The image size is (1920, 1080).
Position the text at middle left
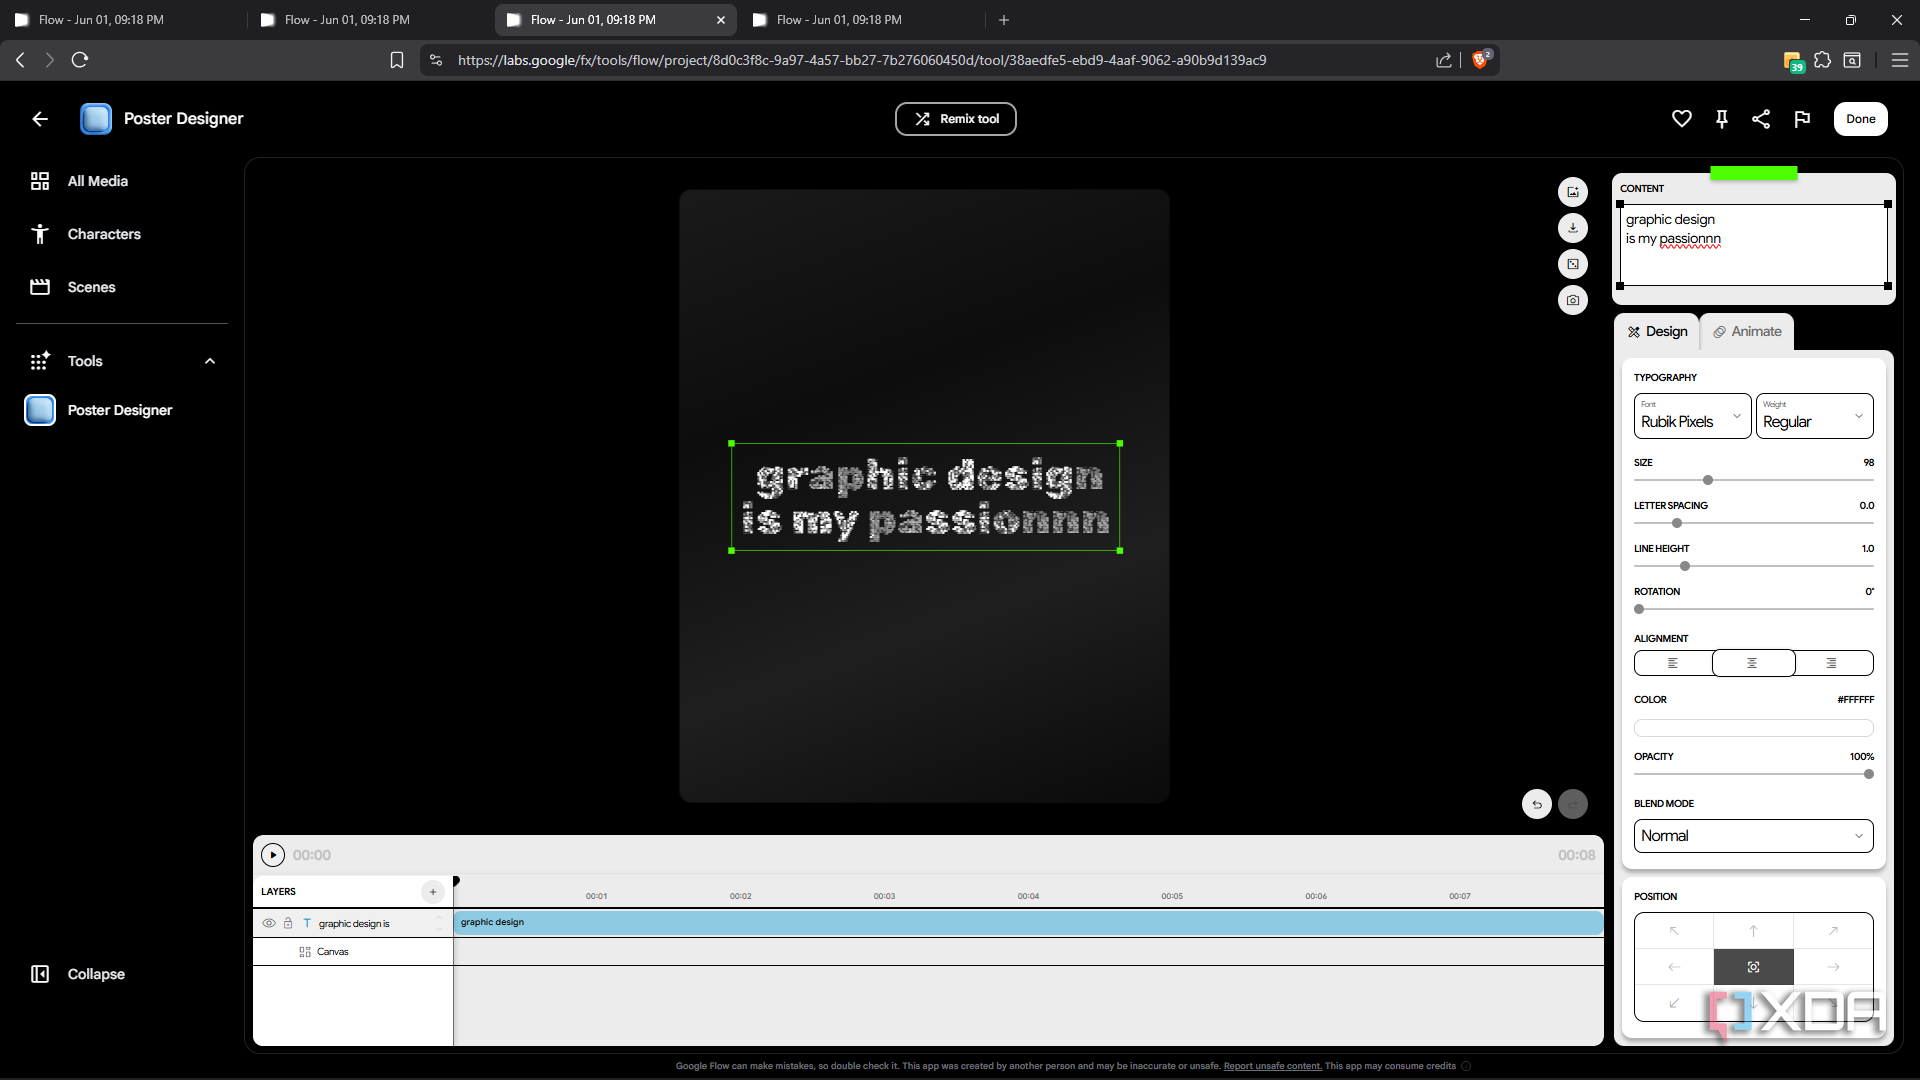pos(1674,967)
